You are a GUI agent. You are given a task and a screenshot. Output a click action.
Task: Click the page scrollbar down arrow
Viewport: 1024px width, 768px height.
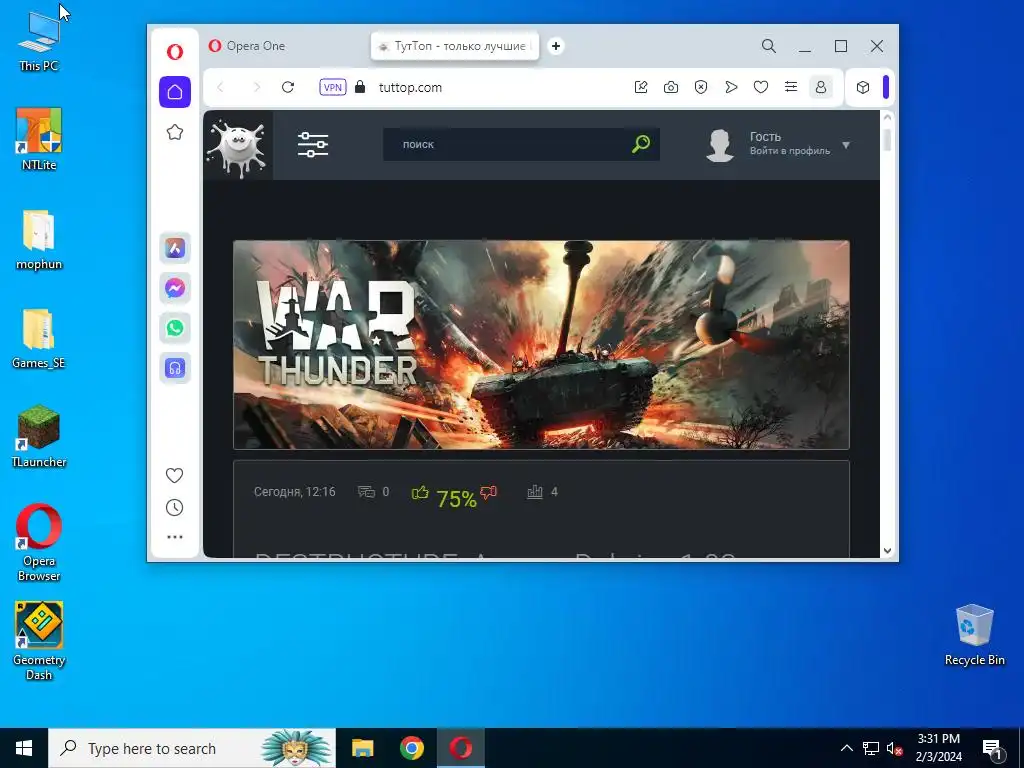coord(887,551)
